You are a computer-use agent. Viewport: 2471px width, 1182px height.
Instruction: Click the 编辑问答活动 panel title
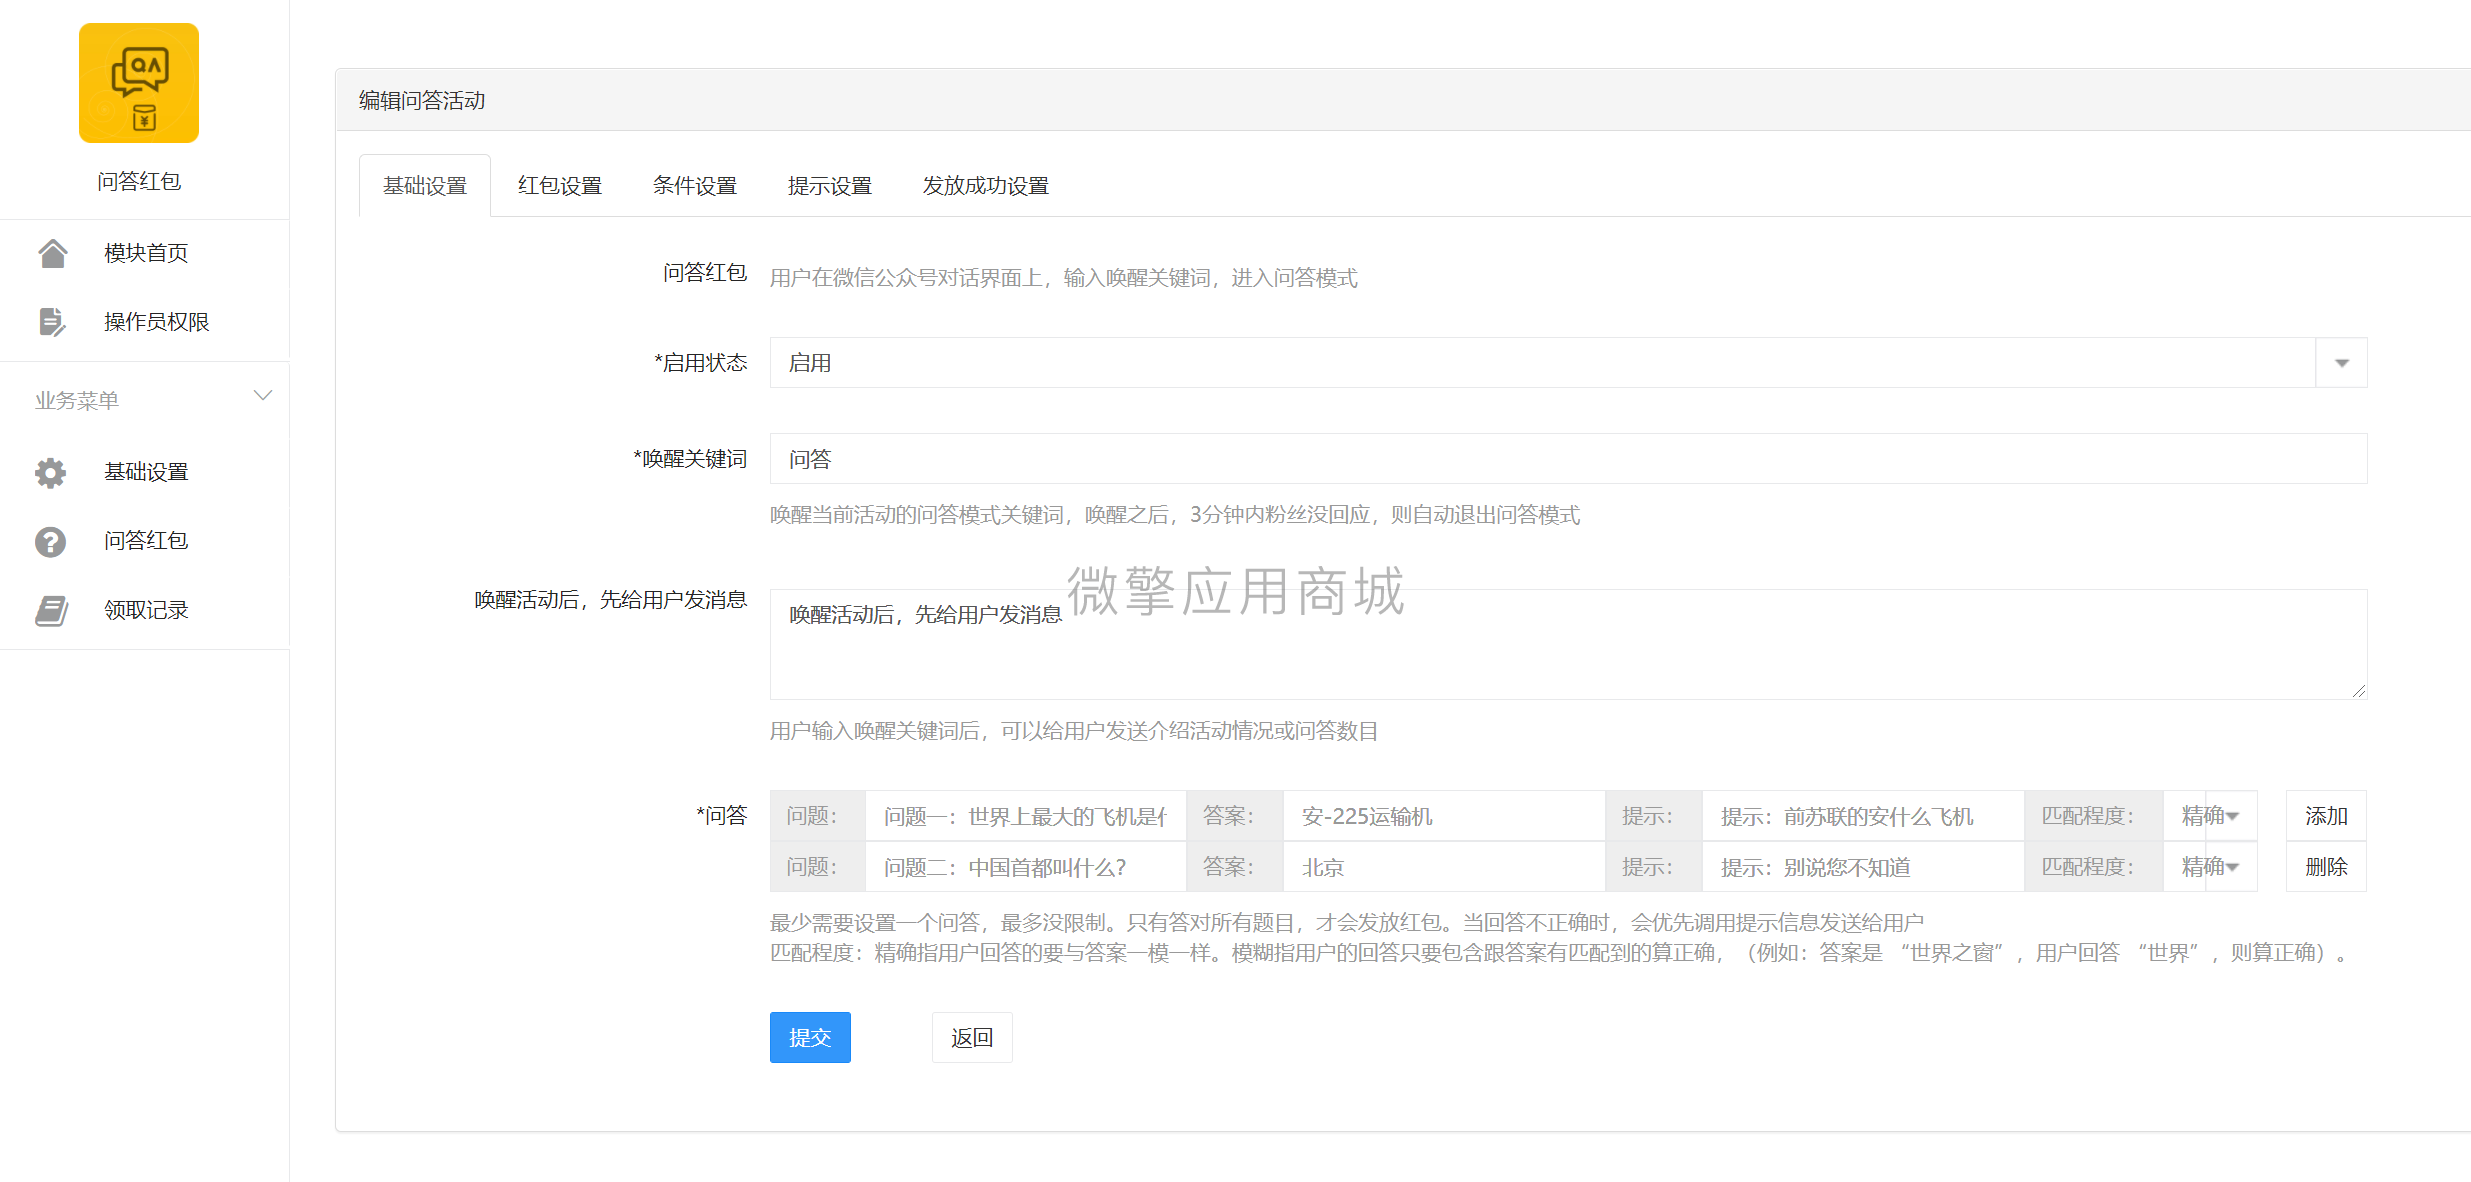422,100
